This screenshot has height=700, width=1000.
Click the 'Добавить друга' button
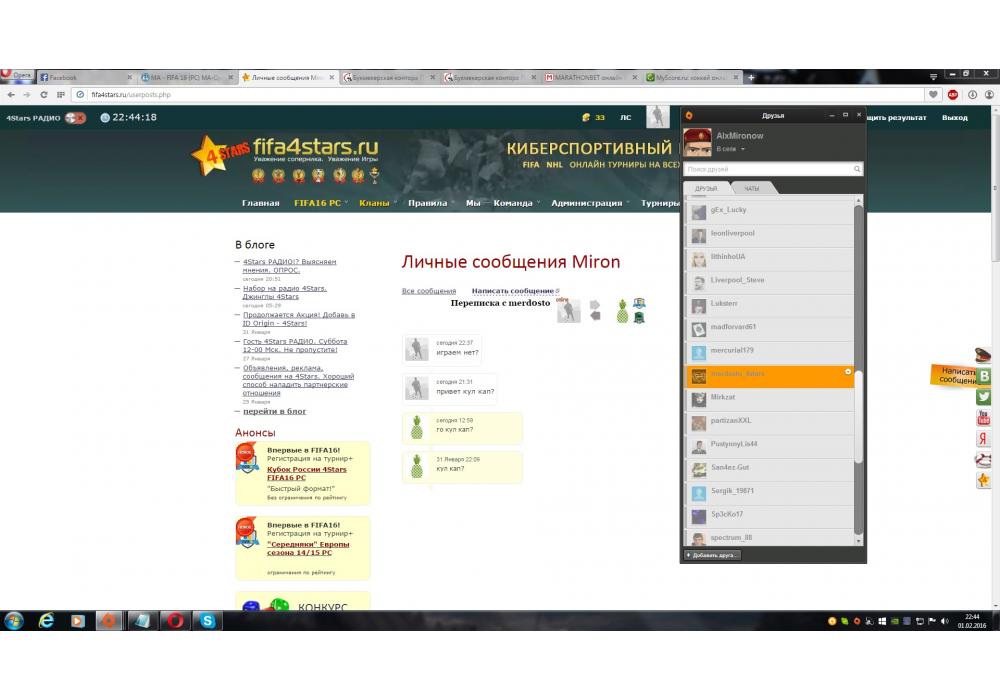tap(712, 554)
